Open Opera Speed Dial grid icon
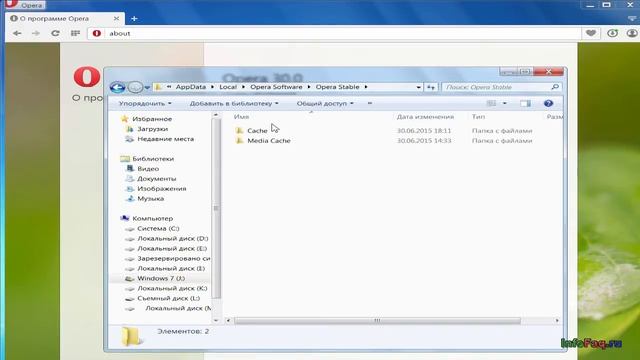The width and height of the screenshot is (640, 360). (76, 33)
